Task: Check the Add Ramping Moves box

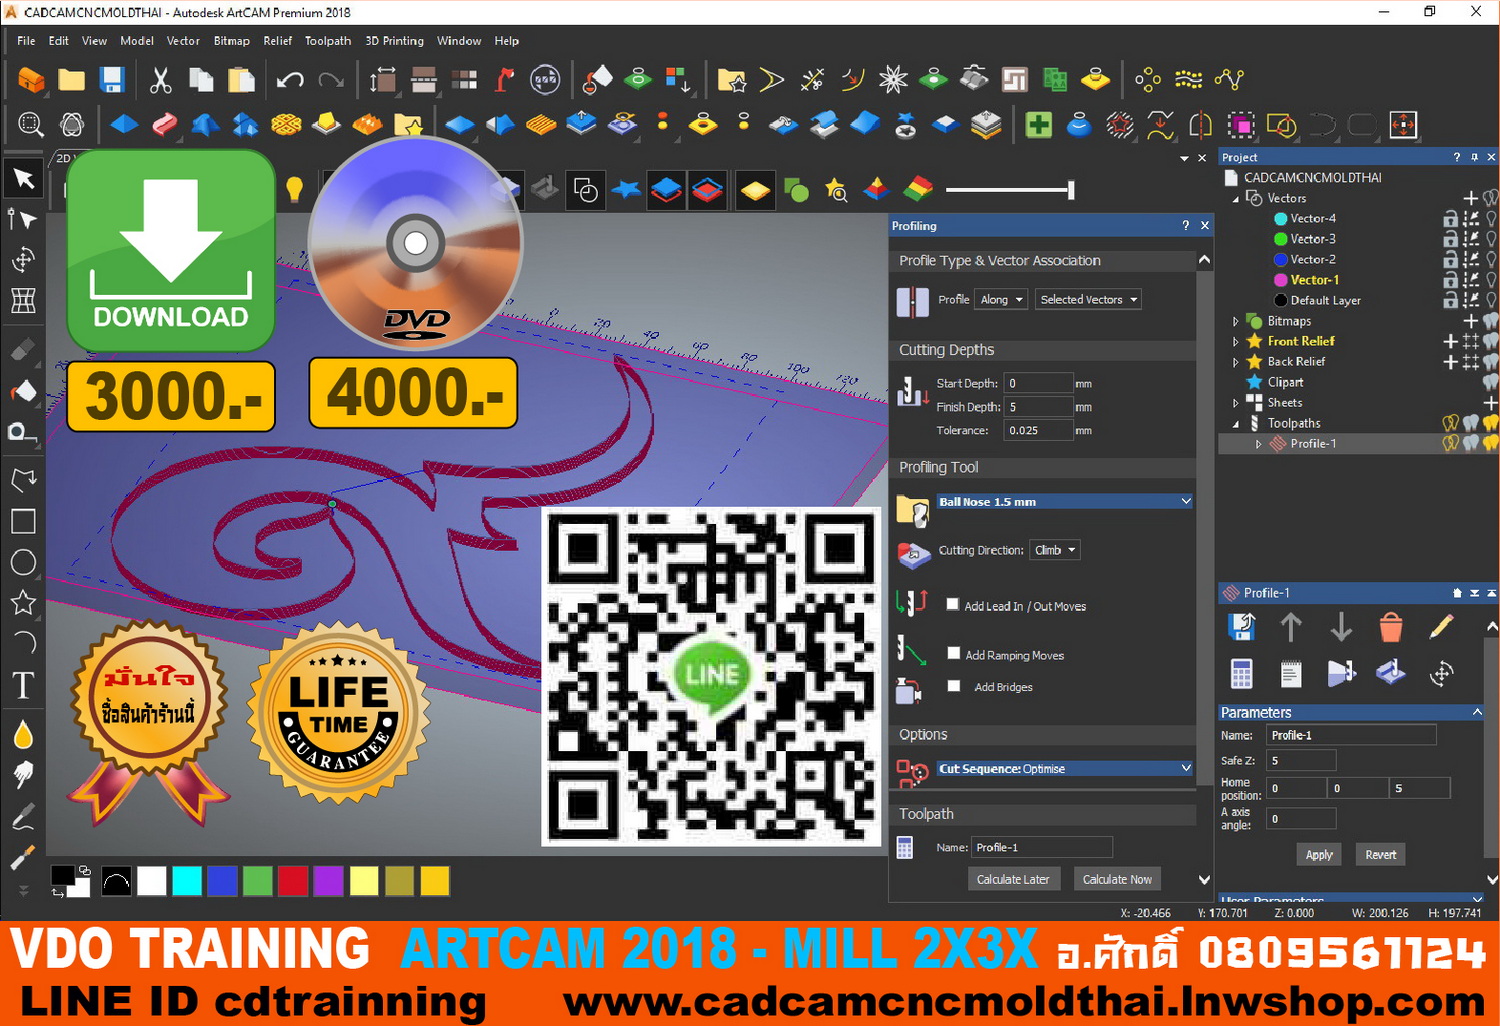Action: point(954,653)
